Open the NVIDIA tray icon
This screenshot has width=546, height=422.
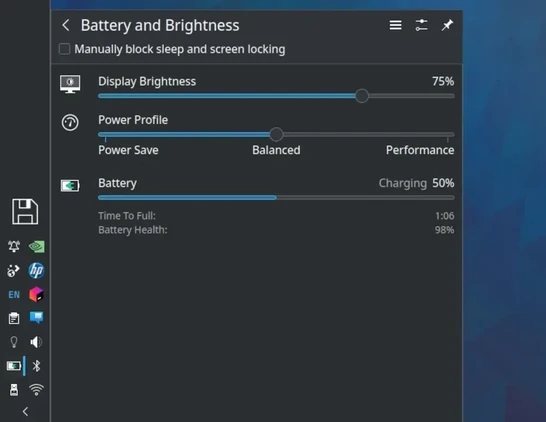(x=36, y=247)
